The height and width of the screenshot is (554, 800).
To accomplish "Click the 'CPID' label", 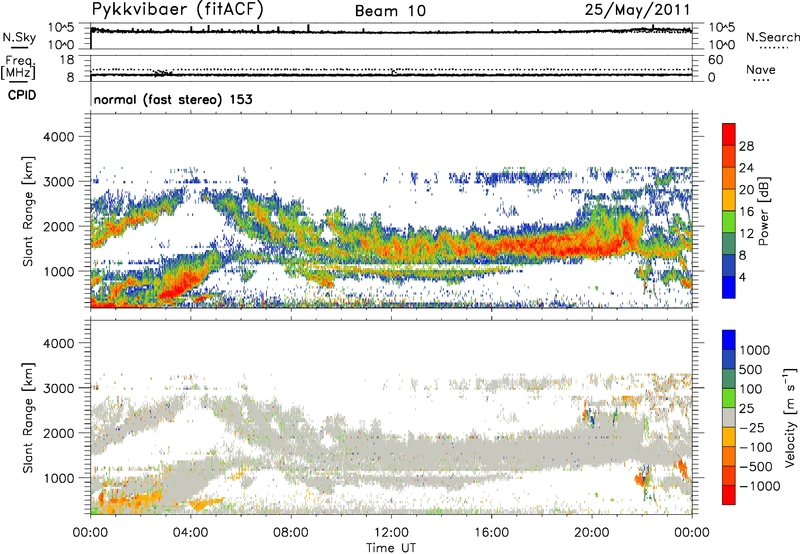I will [22, 95].
